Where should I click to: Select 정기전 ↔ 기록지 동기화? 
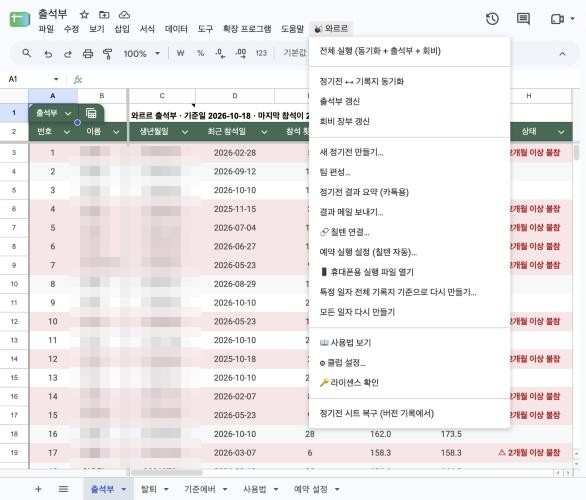click(410, 81)
